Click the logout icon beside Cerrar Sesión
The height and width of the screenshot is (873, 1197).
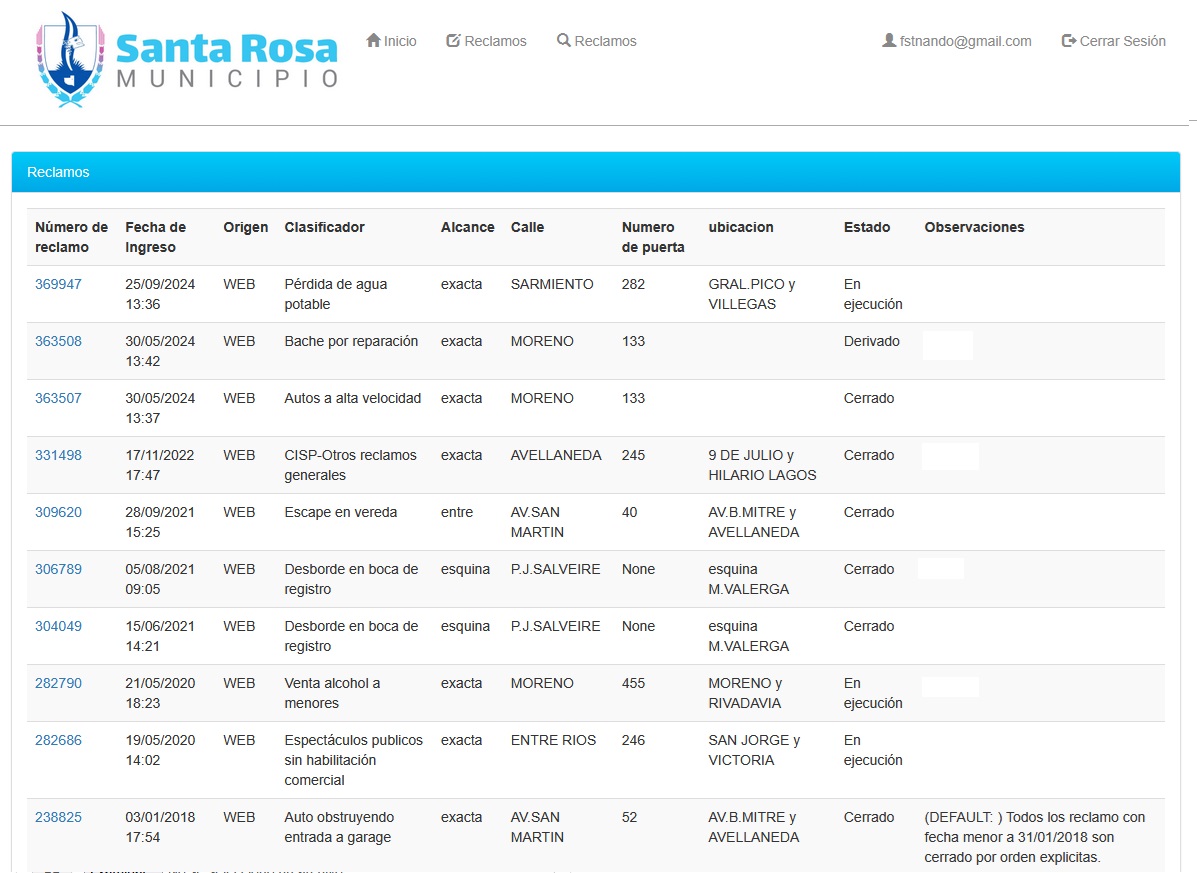[x=1068, y=41]
